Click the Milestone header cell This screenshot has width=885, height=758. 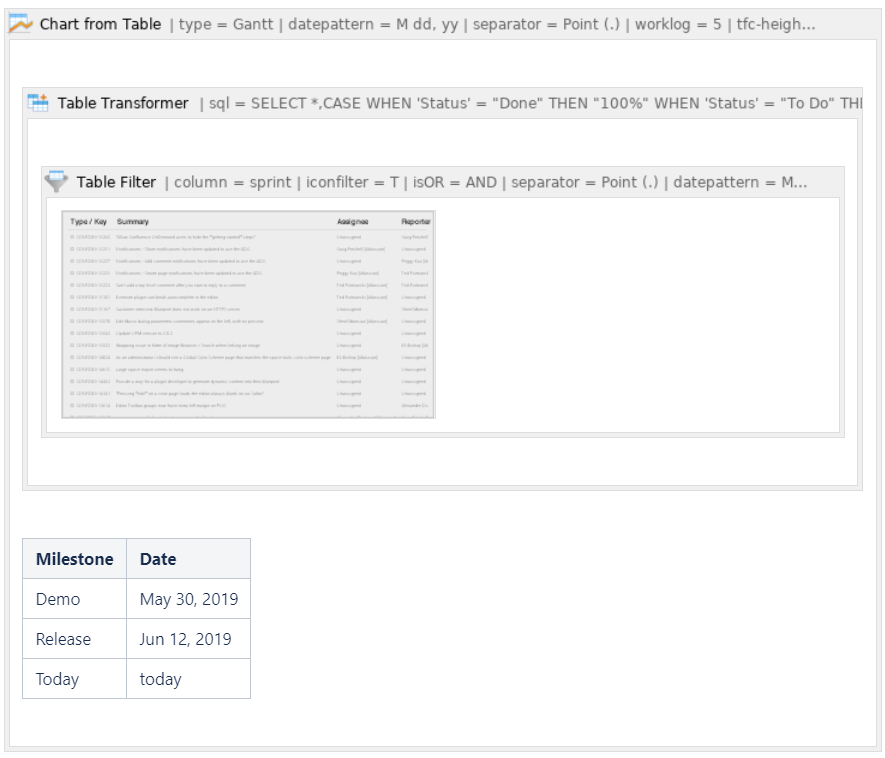[x=74, y=559]
